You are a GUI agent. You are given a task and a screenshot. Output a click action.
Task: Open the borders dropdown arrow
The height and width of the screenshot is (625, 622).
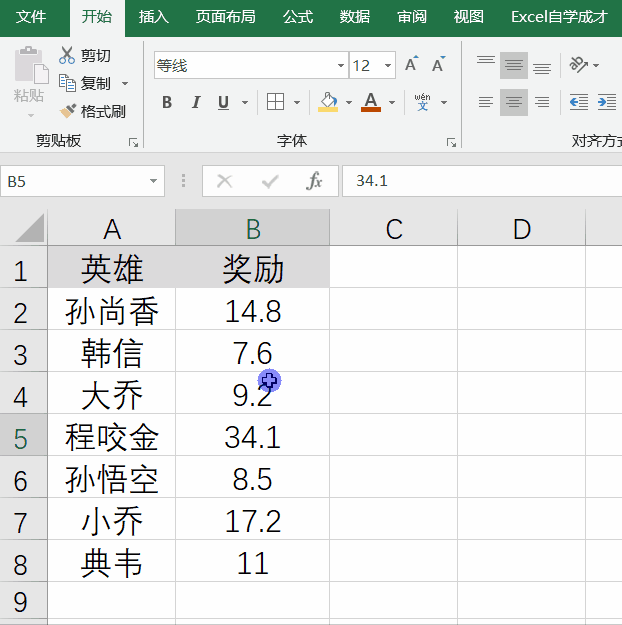point(297,102)
